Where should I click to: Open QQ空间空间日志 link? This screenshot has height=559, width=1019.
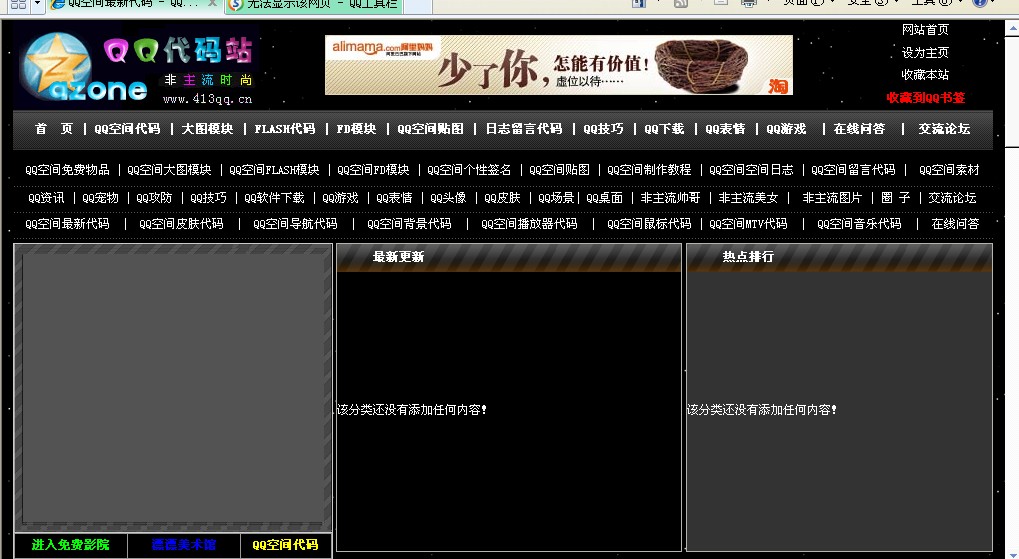click(751, 170)
